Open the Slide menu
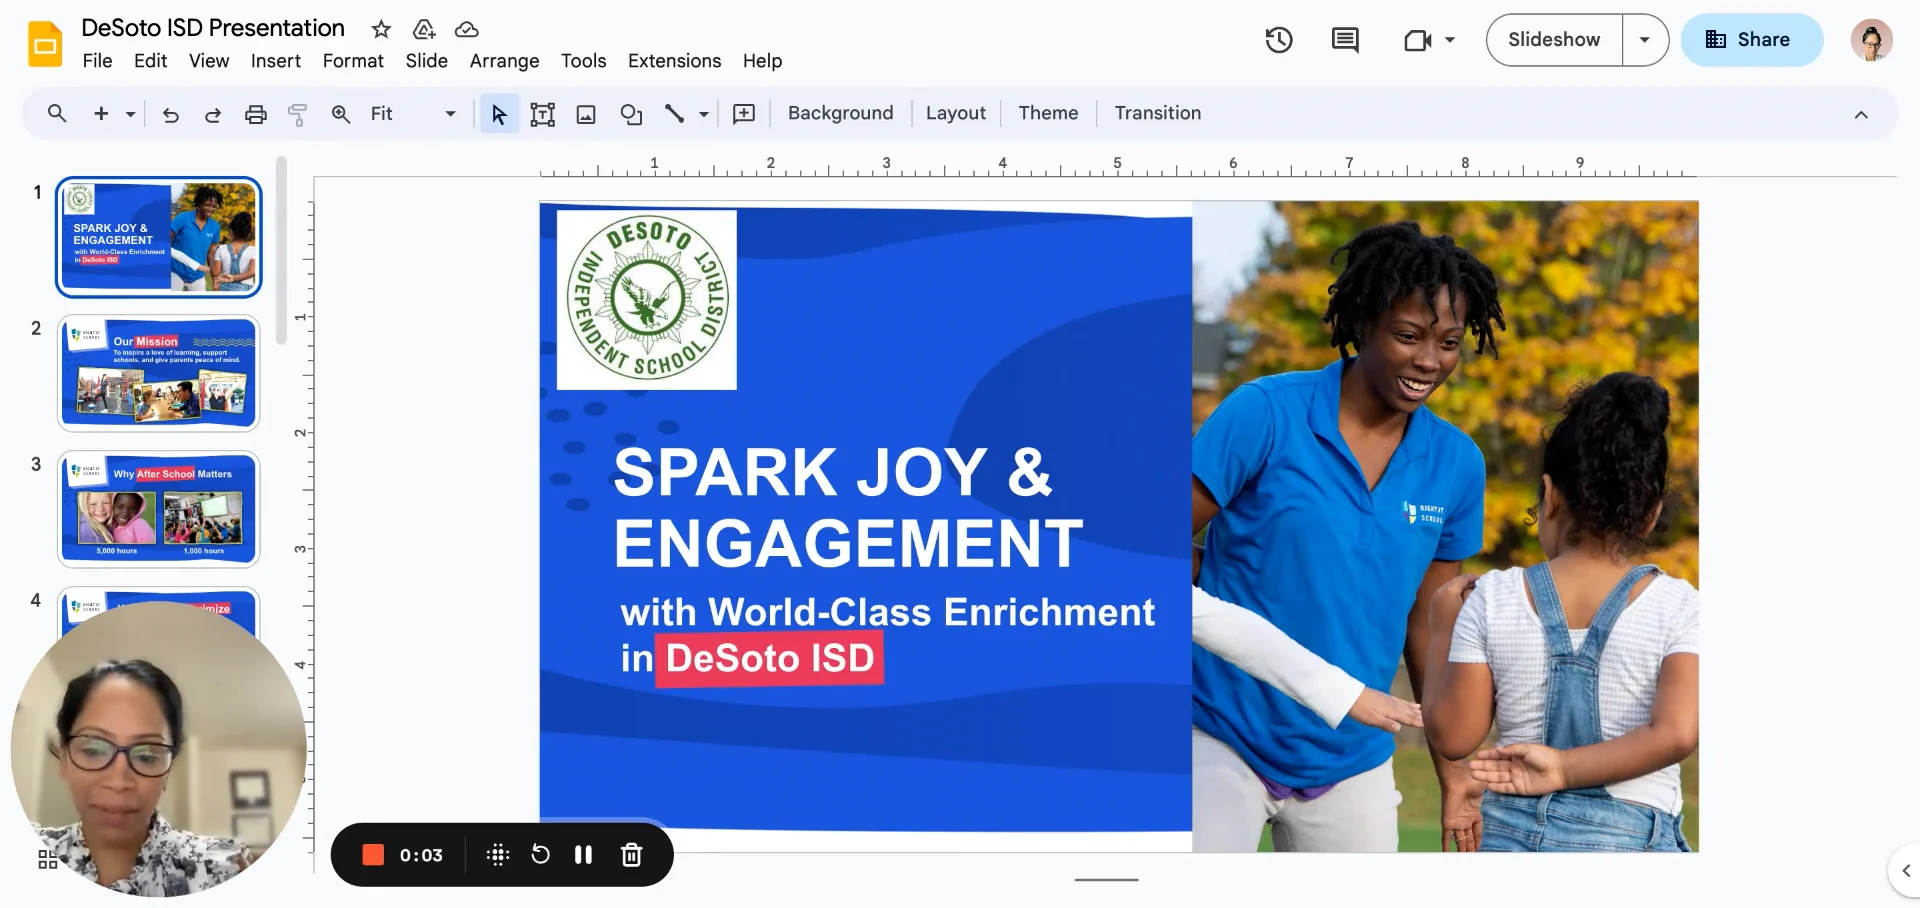Image resolution: width=1920 pixels, height=908 pixels. (427, 61)
